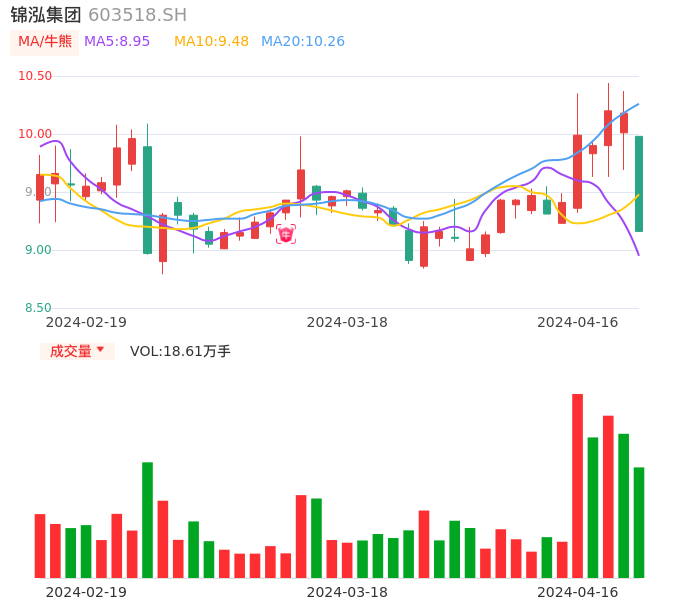
Task: Click the 9.00 price axis label
Action: click(38, 250)
